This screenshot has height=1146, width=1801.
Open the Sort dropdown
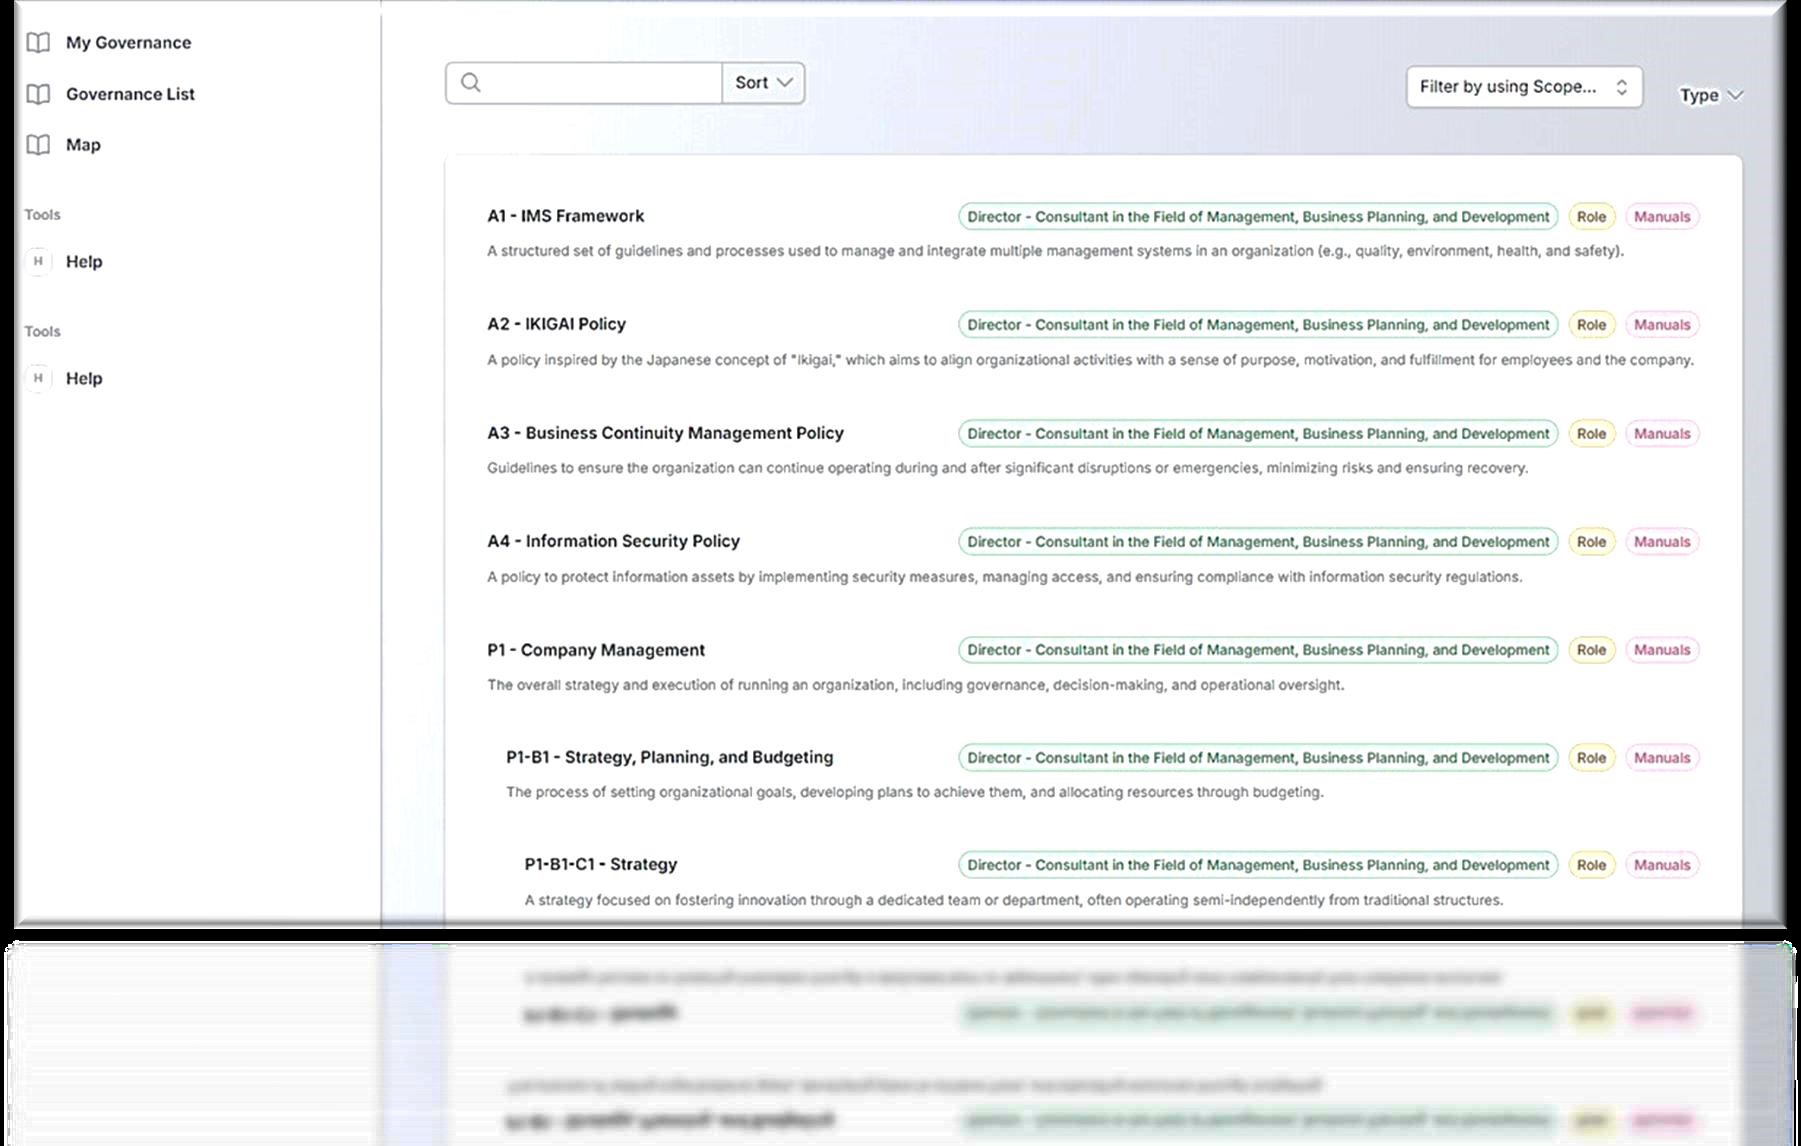click(764, 83)
